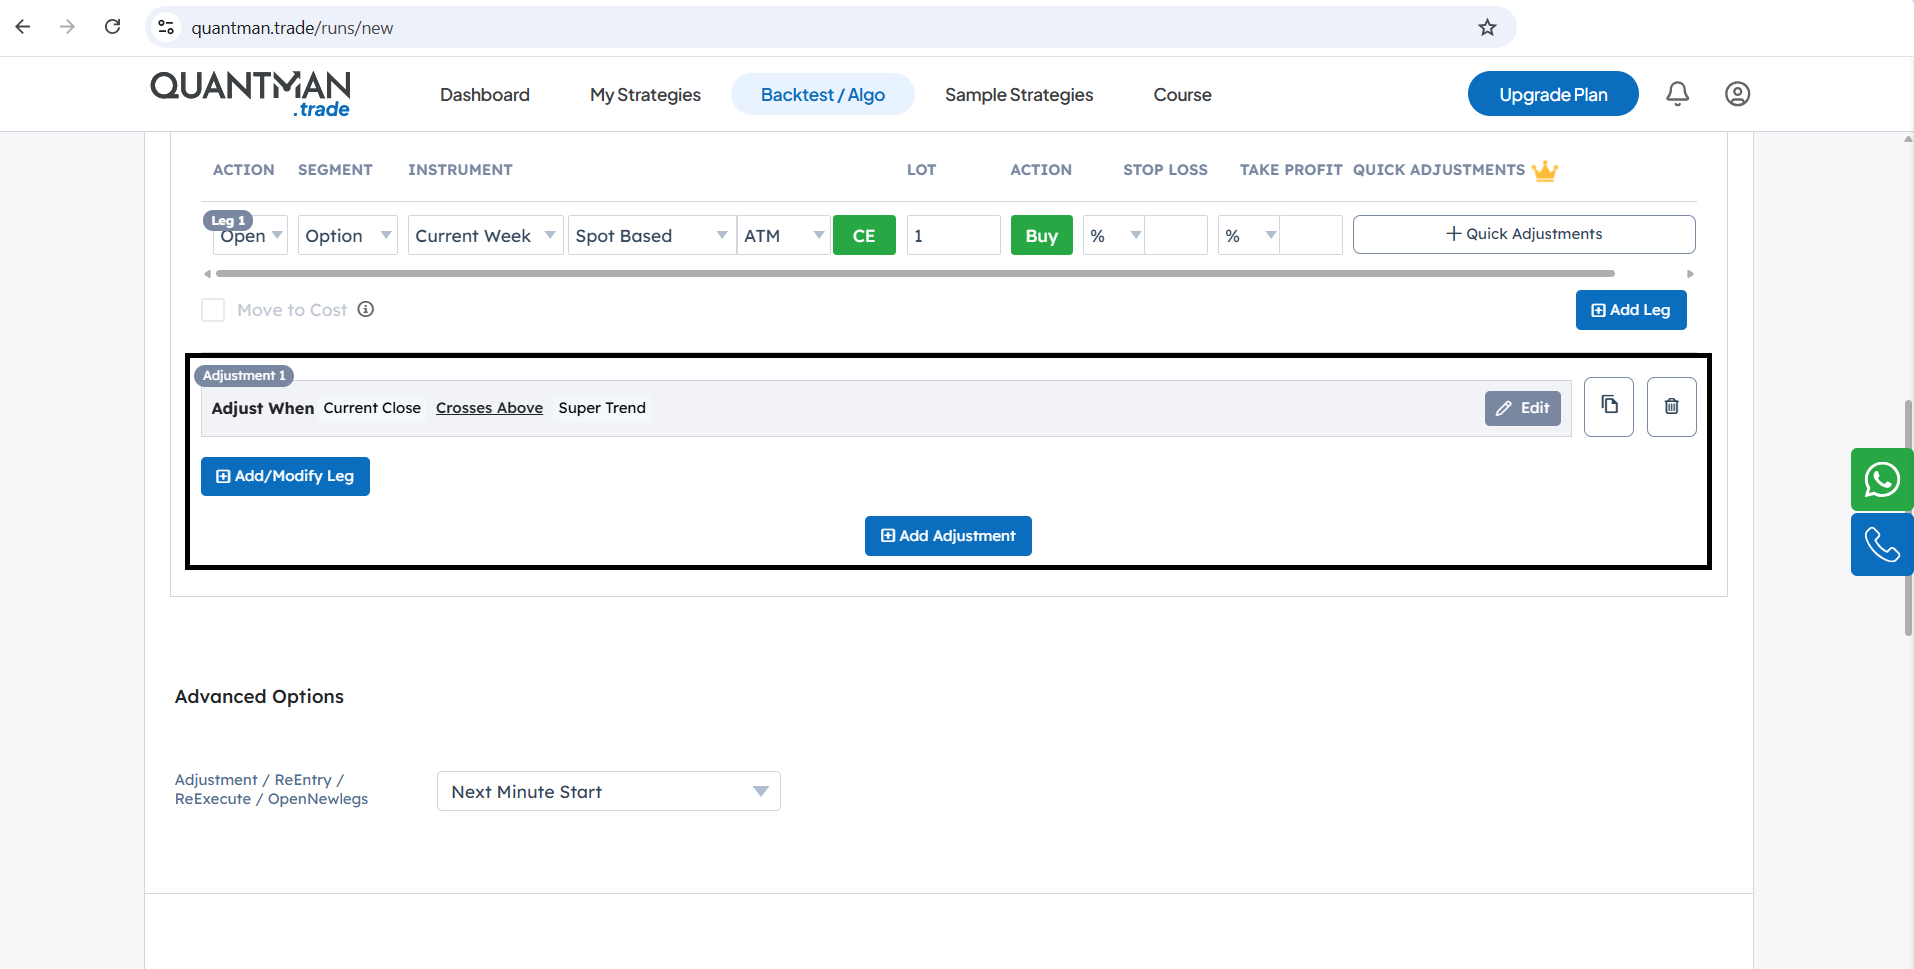Duplicate Adjustment 1 using the copy icon
Screen dimensions: 1914x969
point(1609,406)
